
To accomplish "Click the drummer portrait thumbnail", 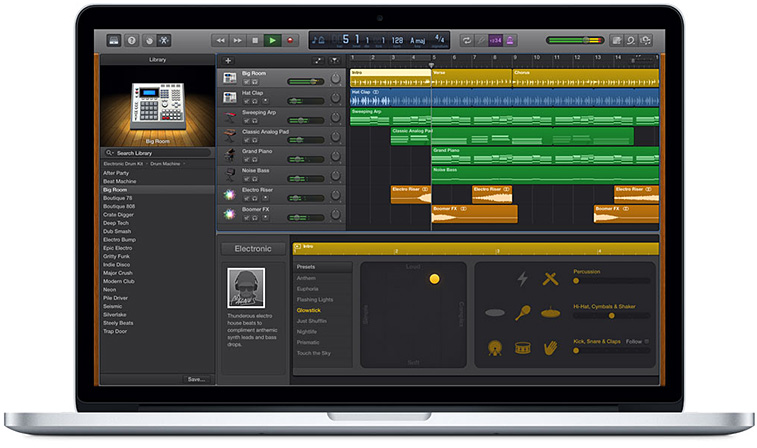I will click(246, 288).
